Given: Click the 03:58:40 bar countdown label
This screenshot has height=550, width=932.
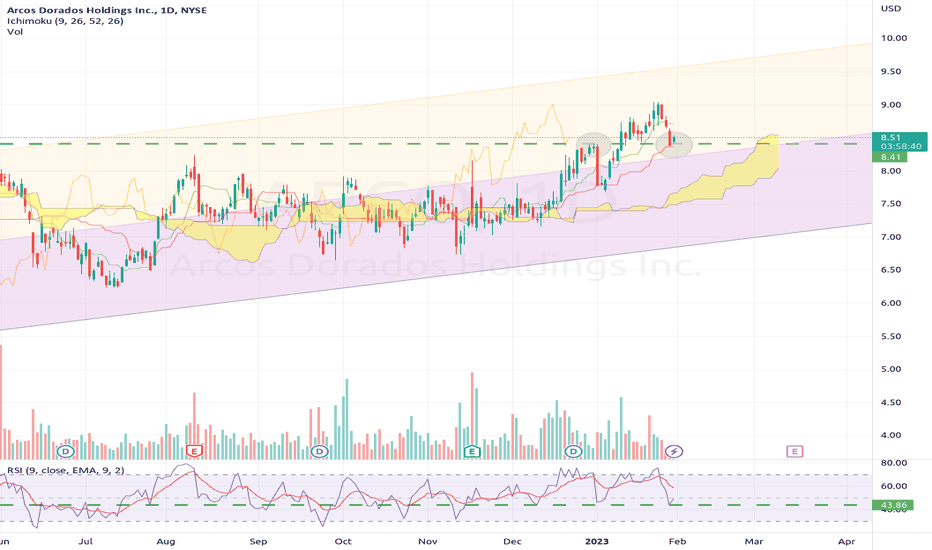Looking at the screenshot, I should click(x=901, y=146).
